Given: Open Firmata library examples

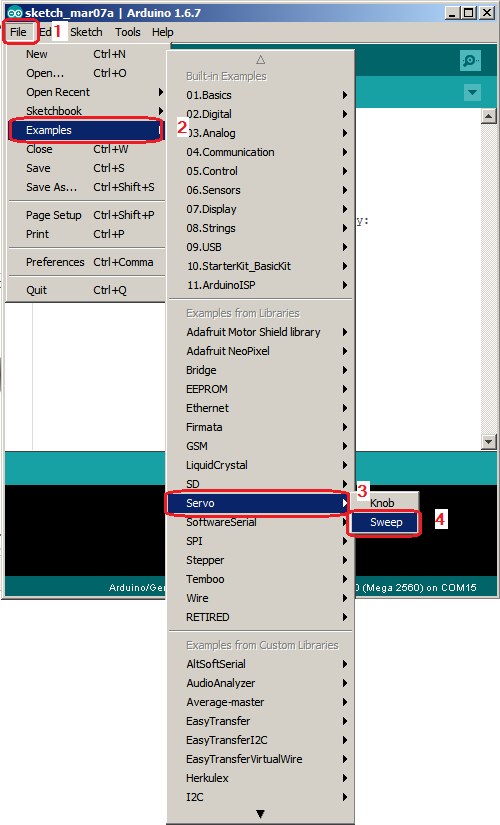Looking at the screenshot, I should click(x=261, y=427).
